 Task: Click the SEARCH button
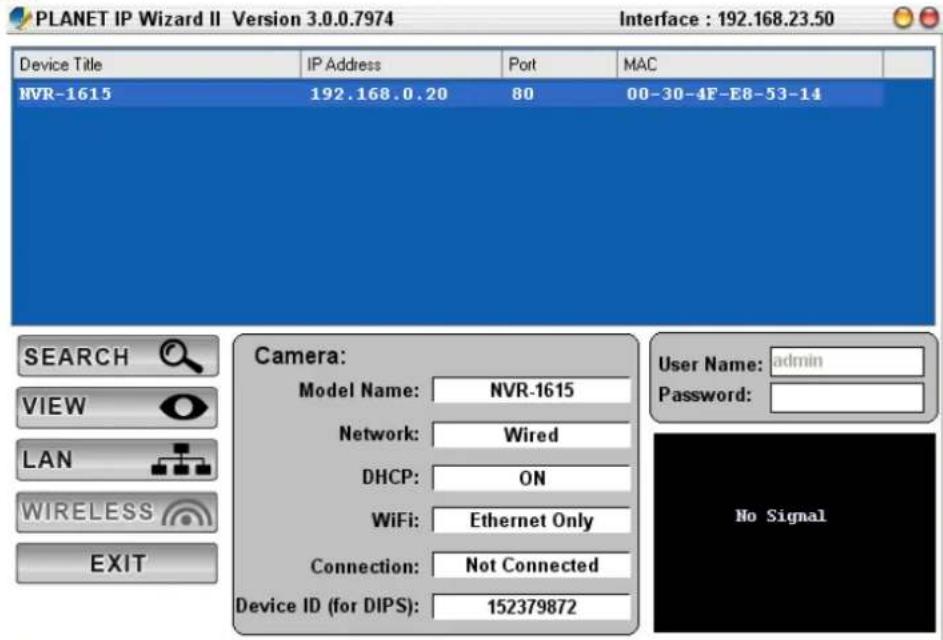(118, 356)
